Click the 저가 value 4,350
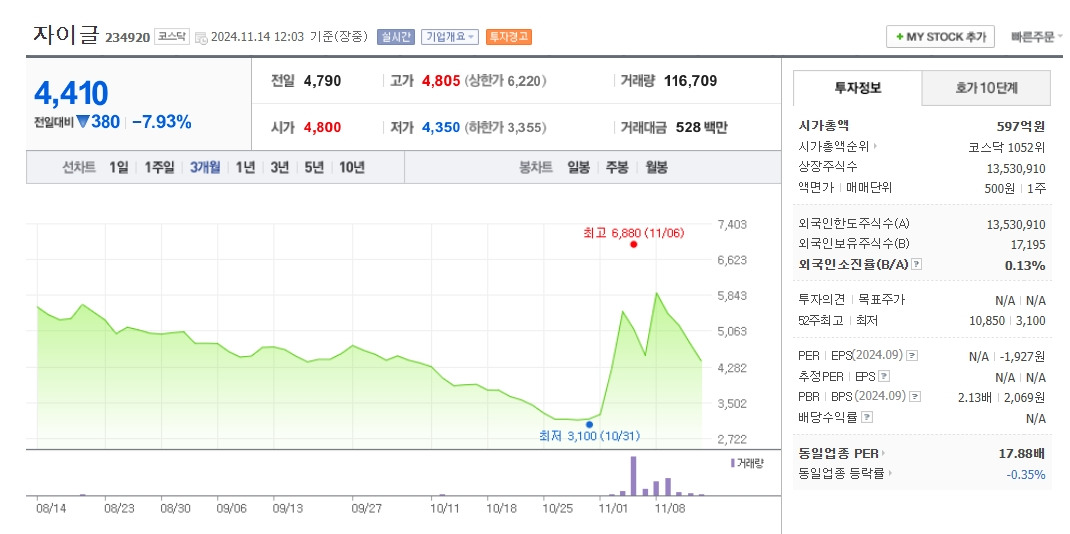 (441, 128)
